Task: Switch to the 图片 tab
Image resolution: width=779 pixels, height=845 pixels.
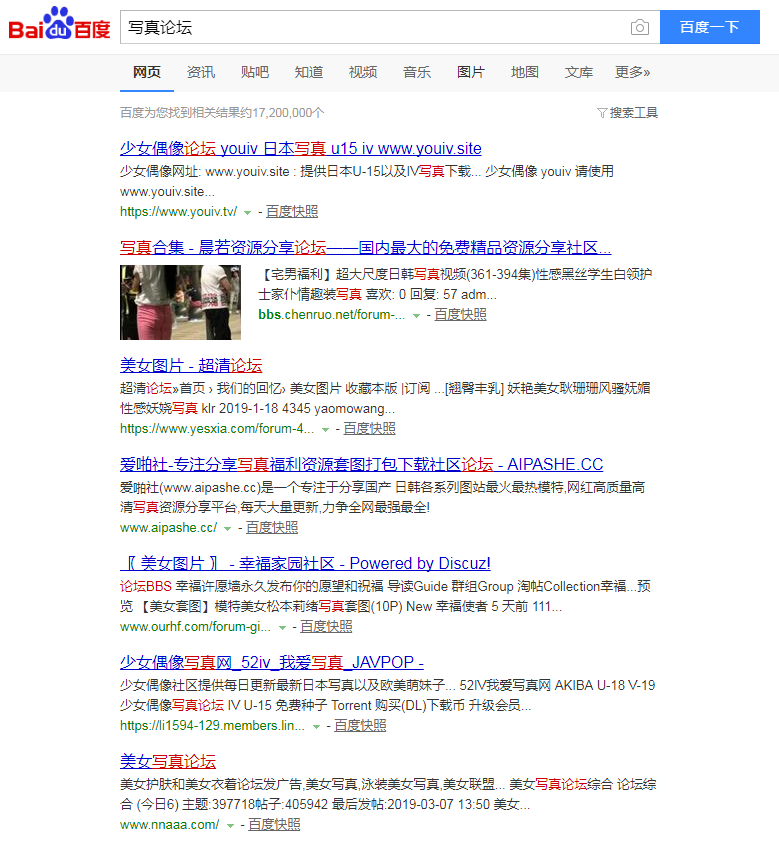Action: coord(470,72)
